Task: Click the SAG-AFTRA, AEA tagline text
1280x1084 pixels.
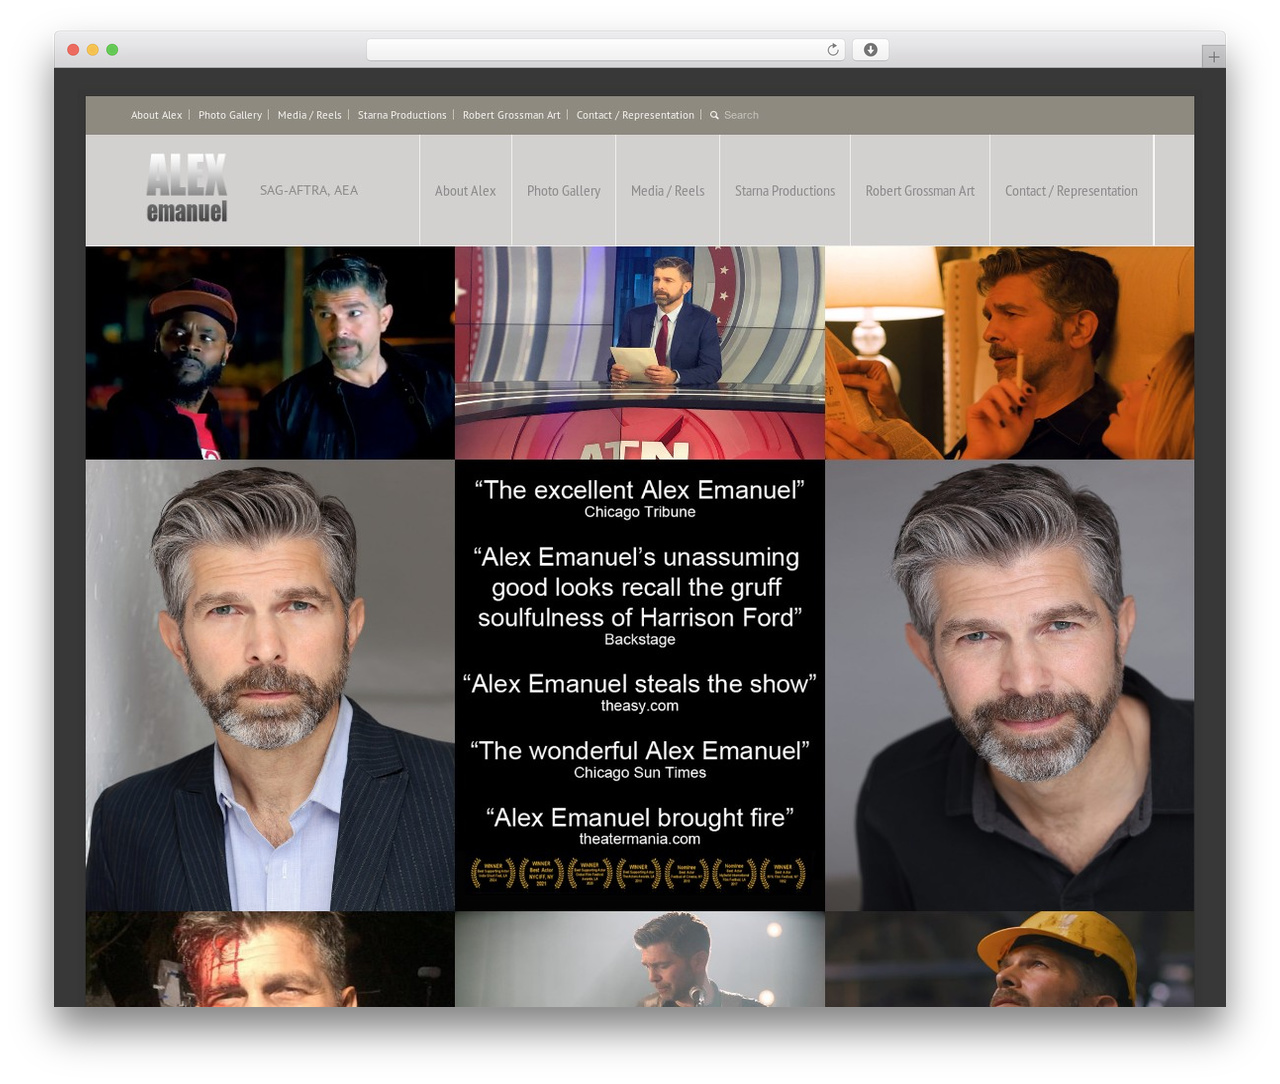Action: [309, 190]
